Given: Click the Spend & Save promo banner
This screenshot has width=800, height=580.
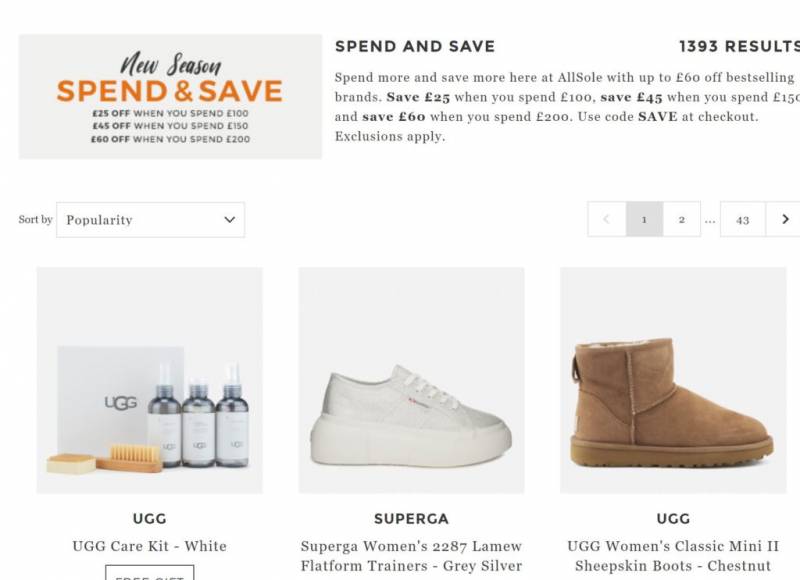Looking at the screenshot, I should pos(170,97).
